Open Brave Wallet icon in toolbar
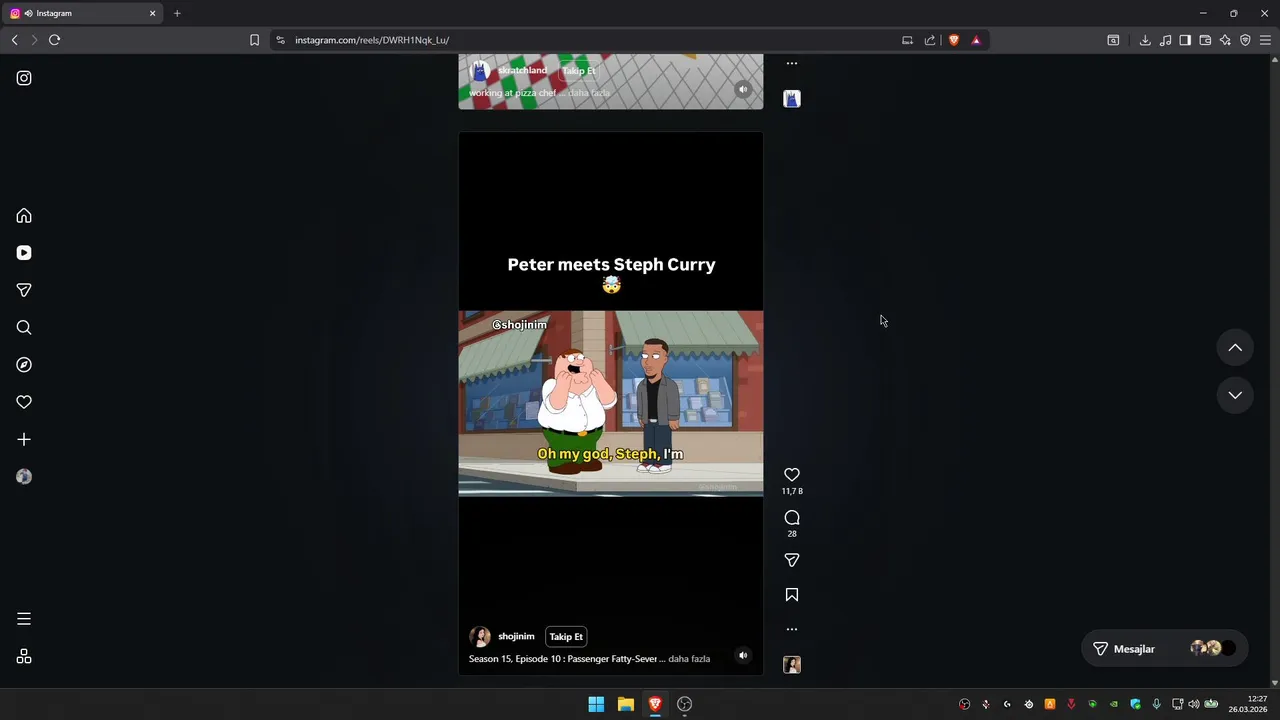1280x720 pixels. [1205, 40]
